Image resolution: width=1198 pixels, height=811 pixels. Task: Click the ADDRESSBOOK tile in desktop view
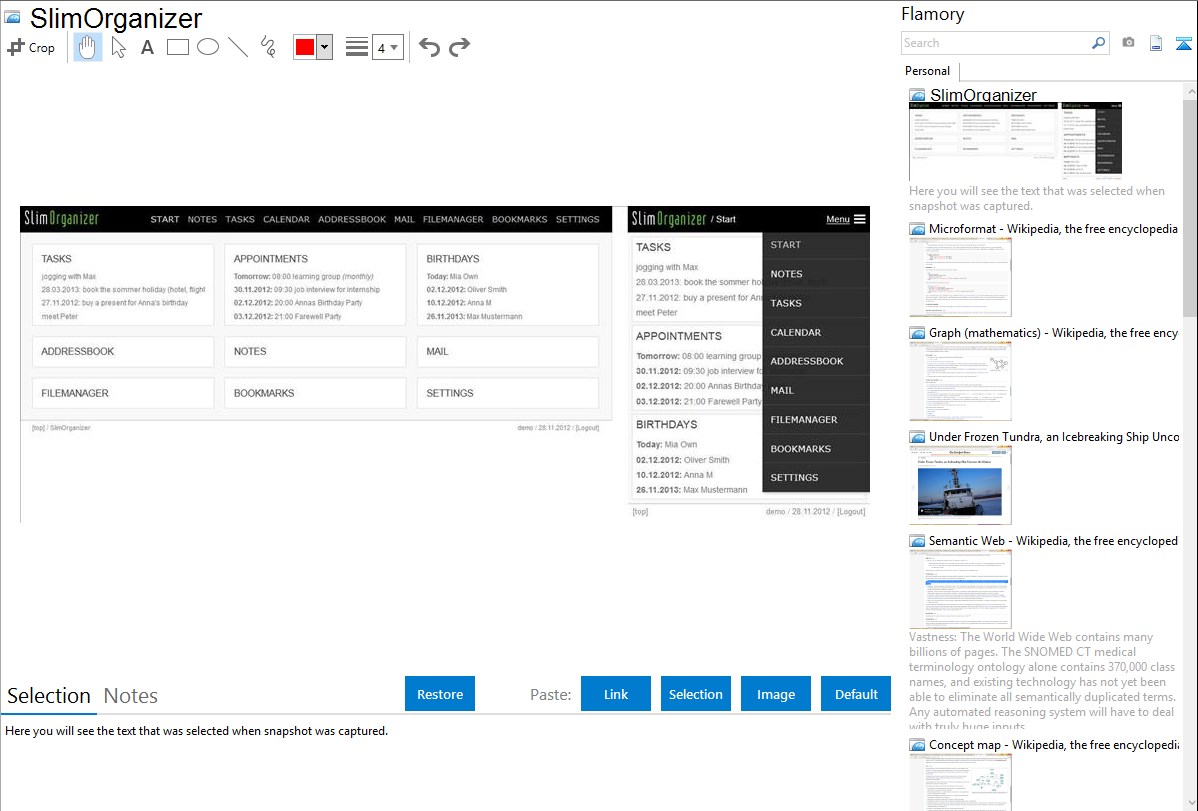123,352
